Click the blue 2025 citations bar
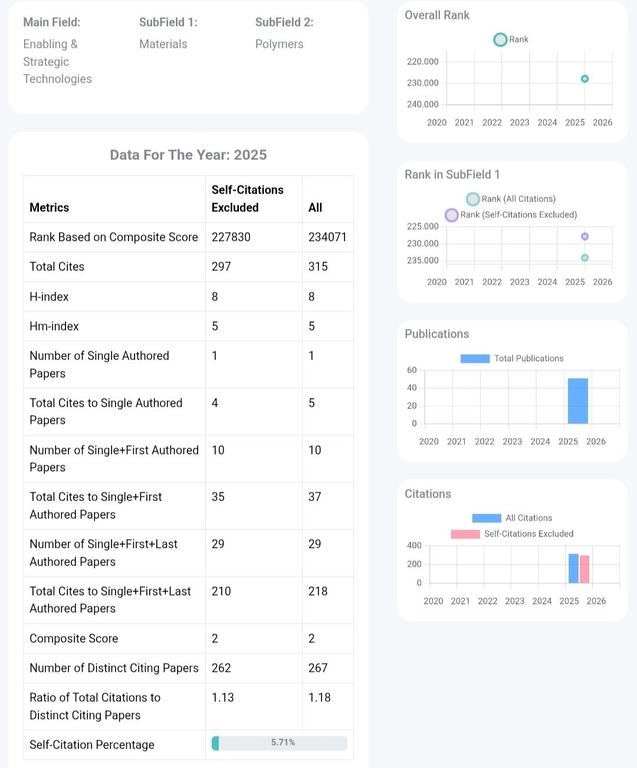 pyautogui.click(x=574, y=568)
